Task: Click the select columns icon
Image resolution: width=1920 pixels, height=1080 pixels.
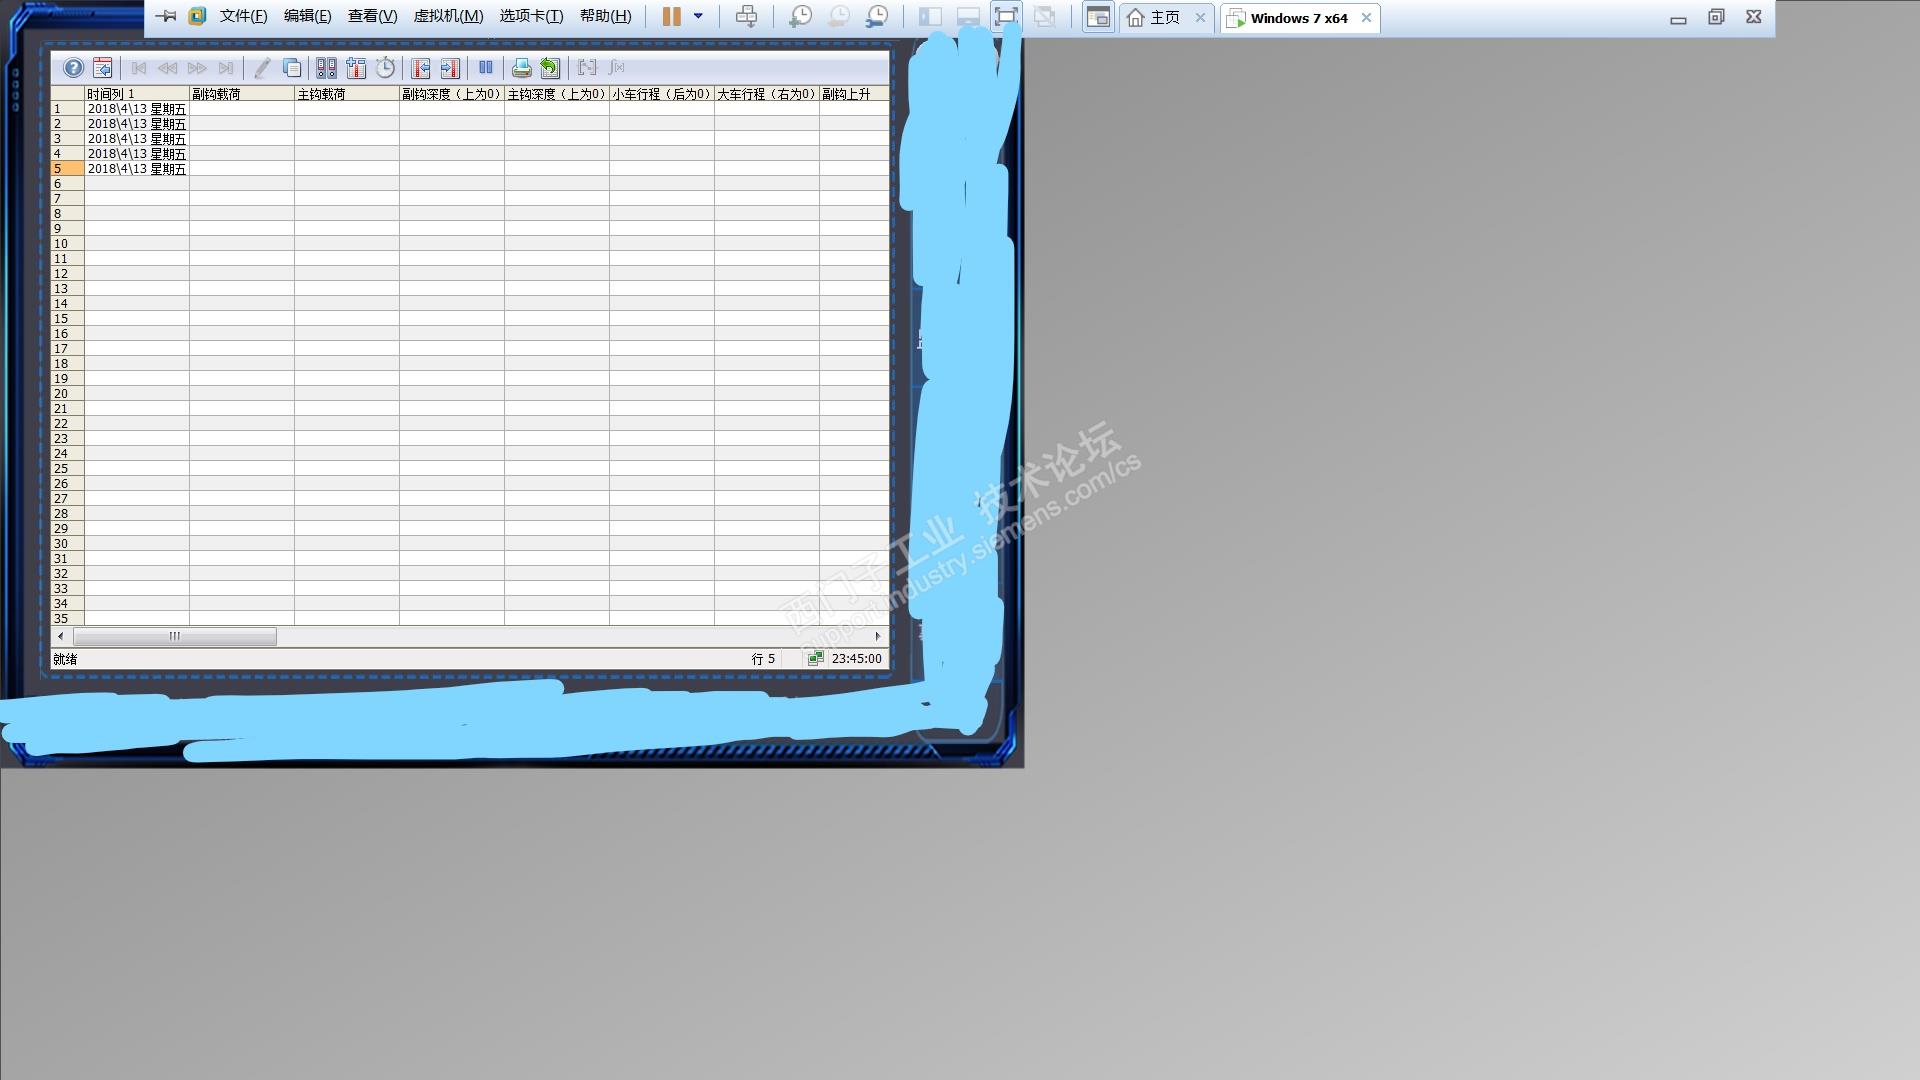Action: tap(356, 68)
